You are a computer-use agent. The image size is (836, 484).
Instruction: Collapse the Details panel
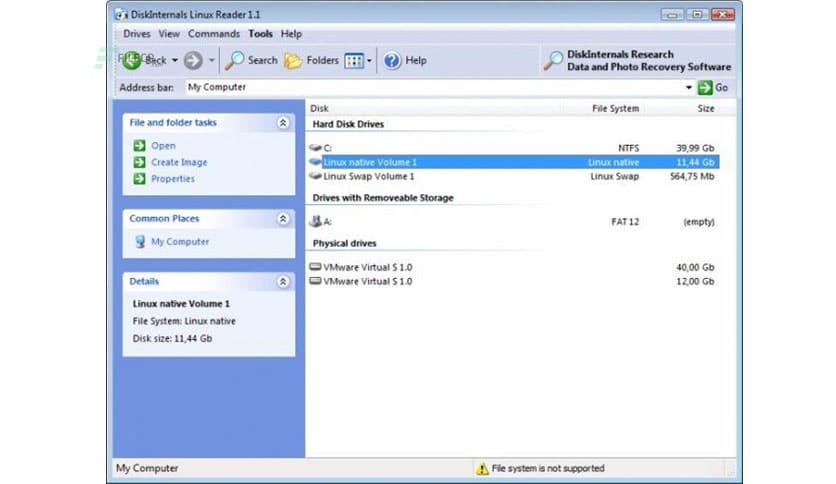point(283,281)
